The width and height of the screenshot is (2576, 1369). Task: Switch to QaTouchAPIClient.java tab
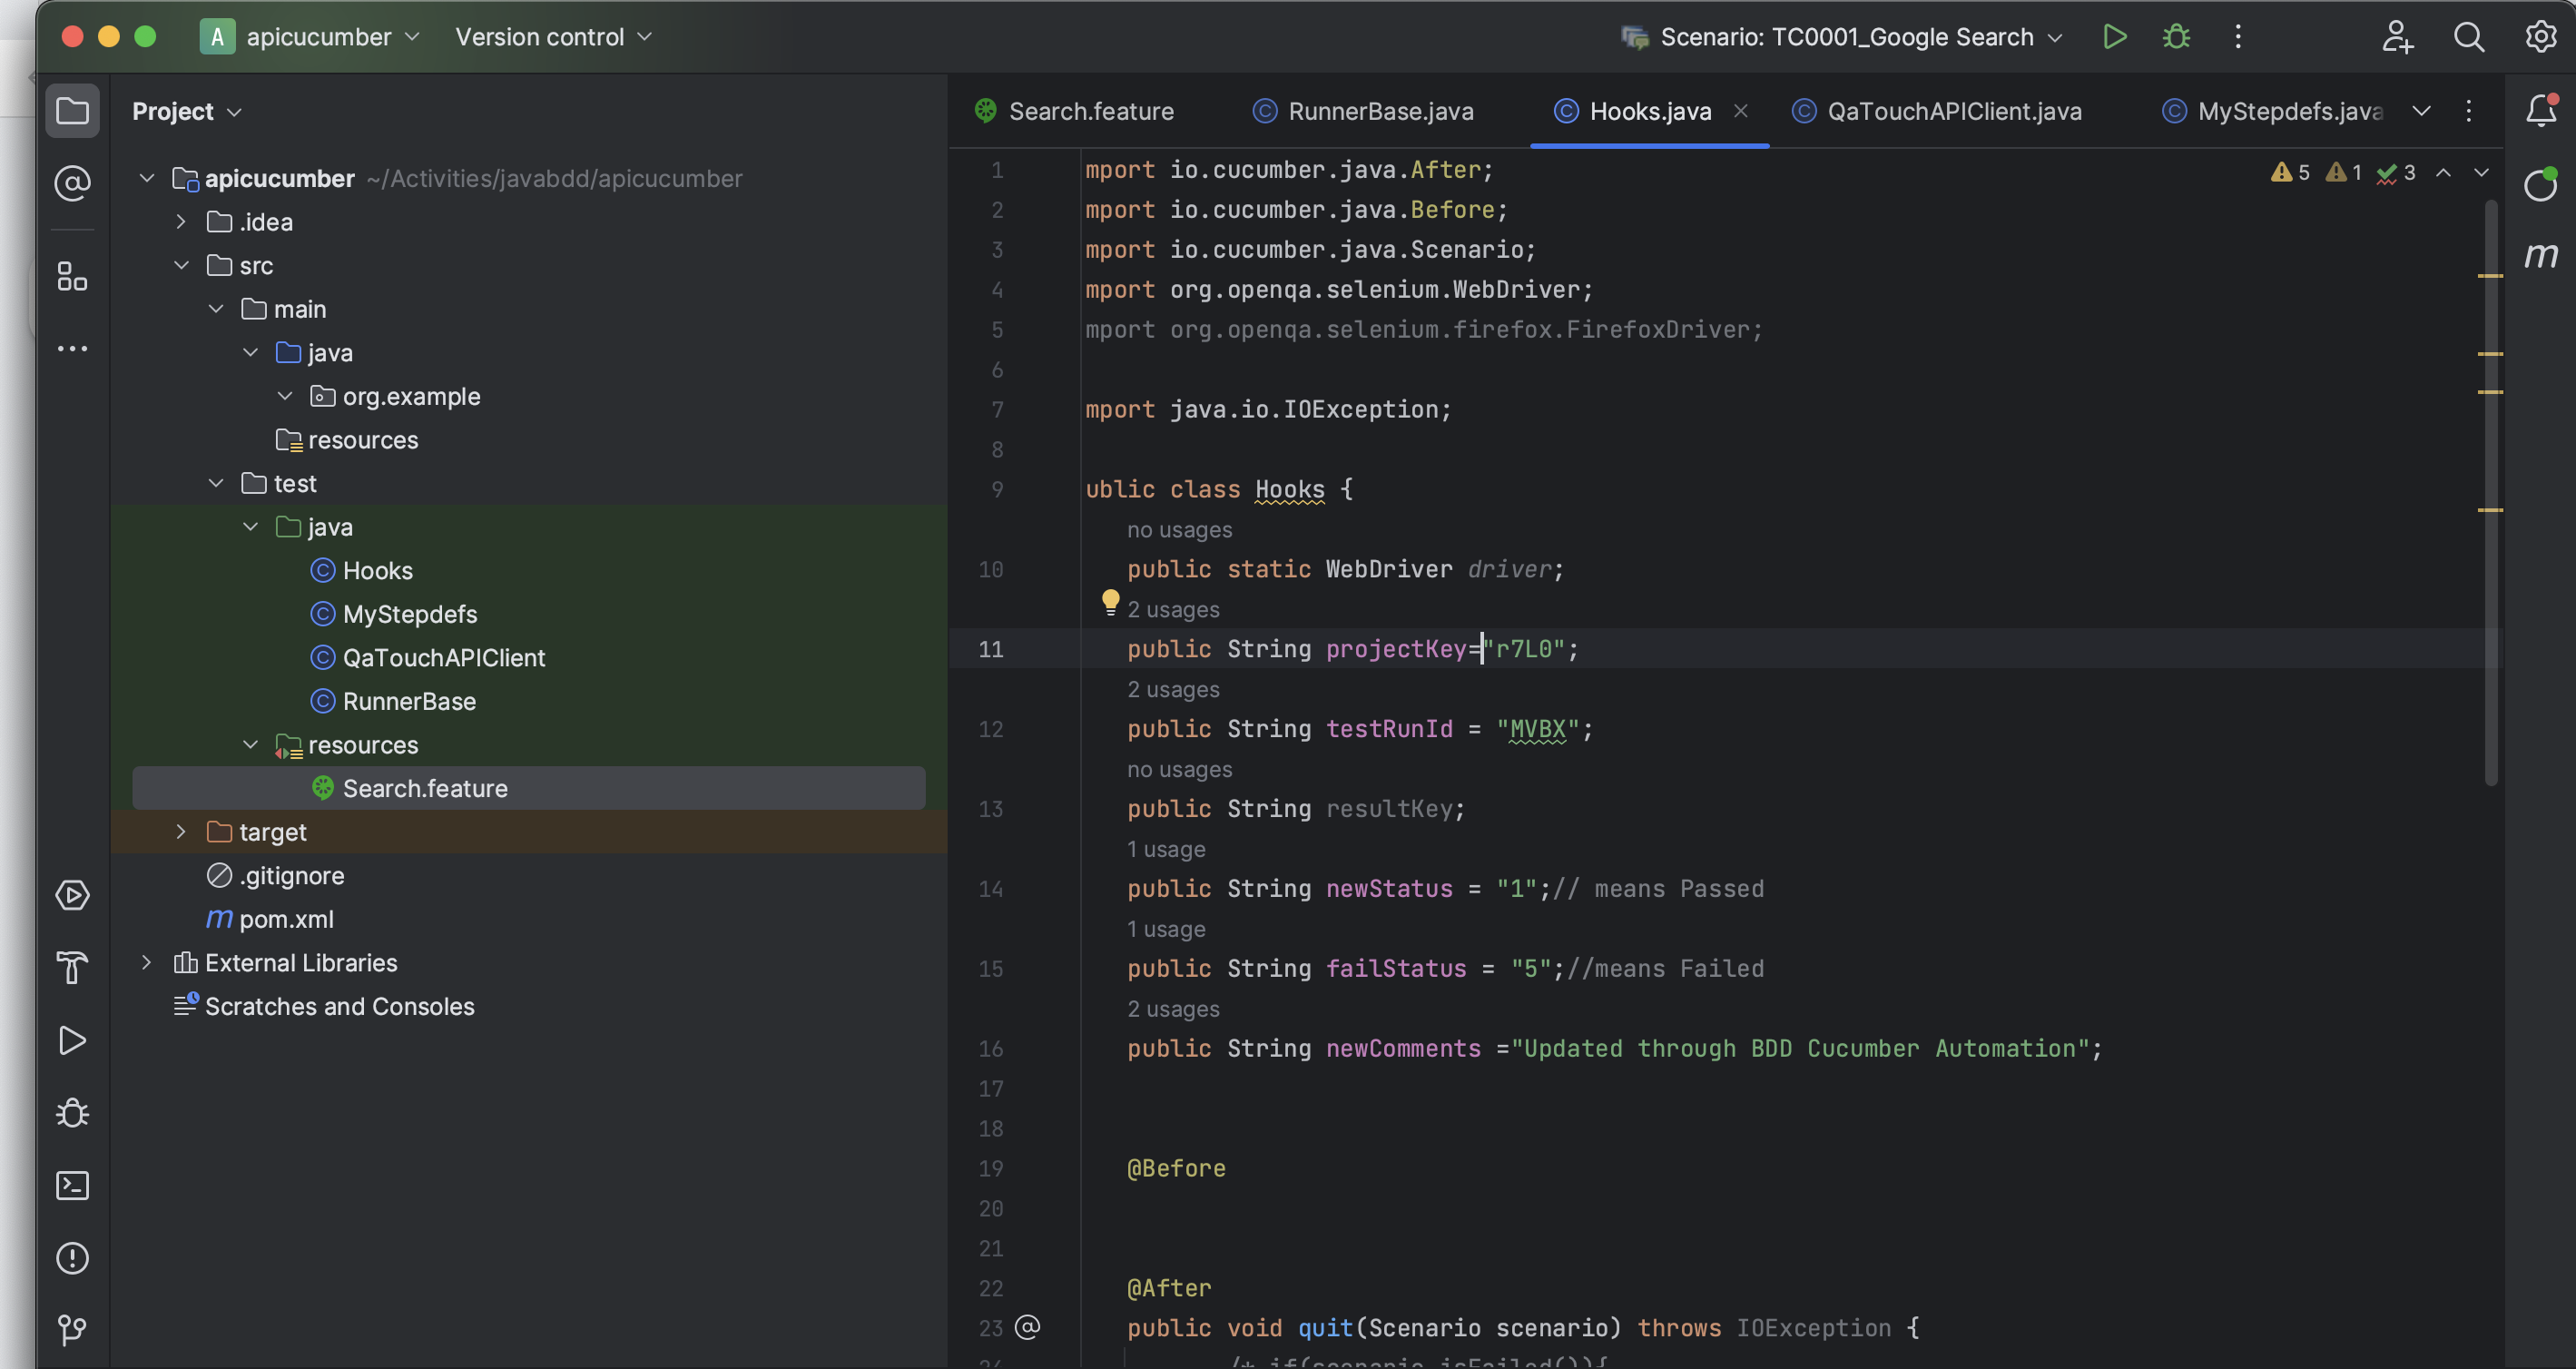1936,111
